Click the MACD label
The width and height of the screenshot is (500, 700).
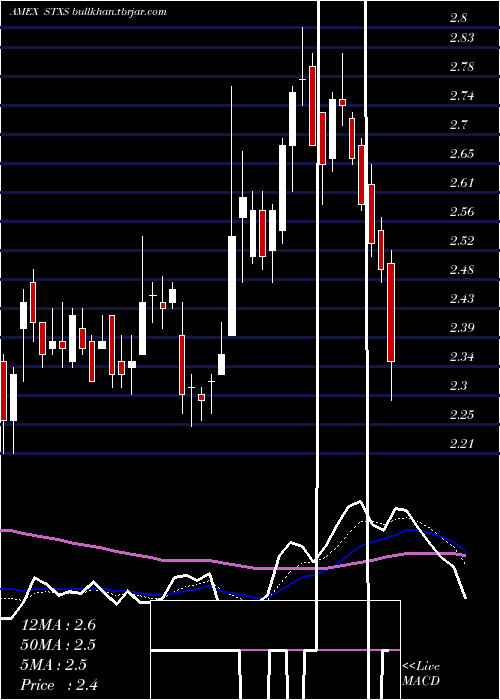[421, 681]
